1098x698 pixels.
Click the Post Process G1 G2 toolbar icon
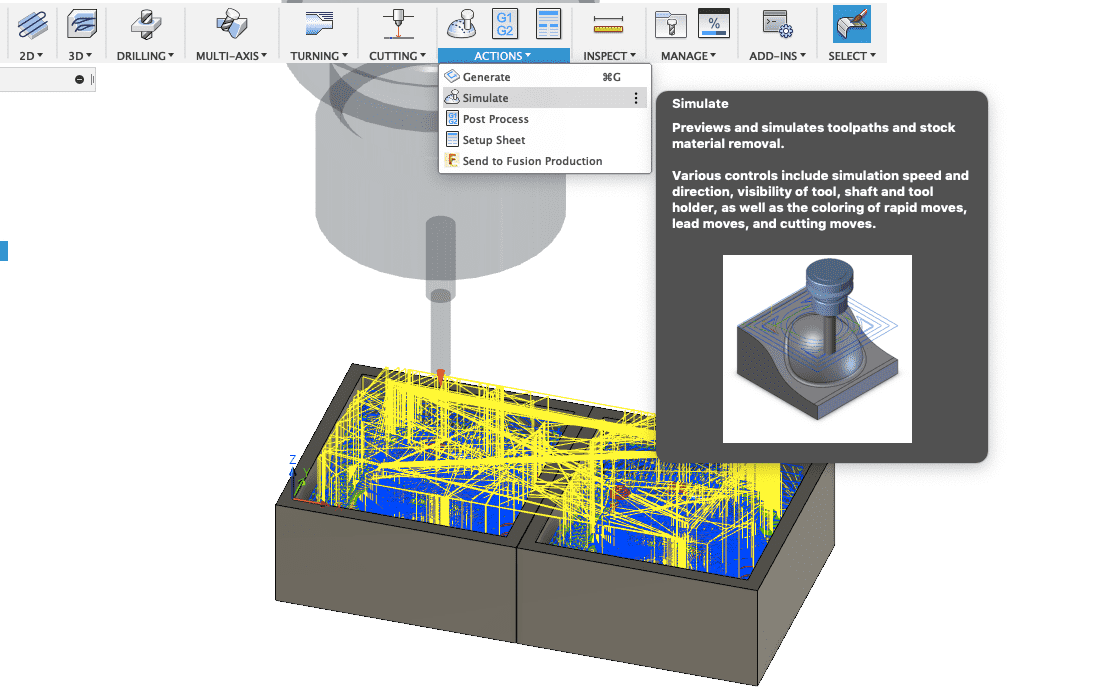point(505,24)
